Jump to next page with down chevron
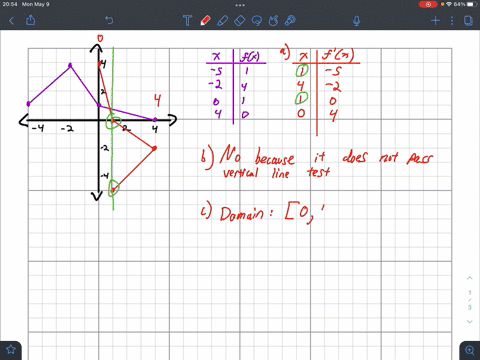480x360 pixels. (x=470, y=322)
